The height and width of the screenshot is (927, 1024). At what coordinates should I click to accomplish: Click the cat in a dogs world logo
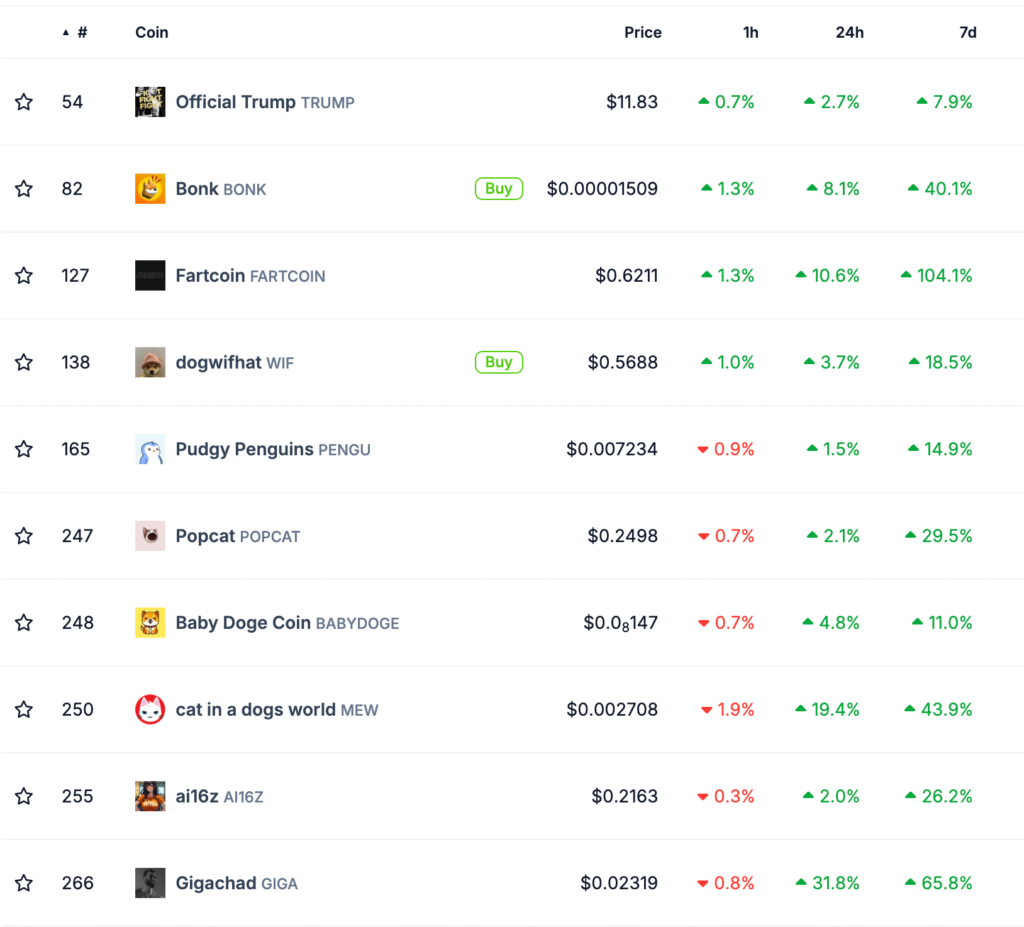click(150, 709)
